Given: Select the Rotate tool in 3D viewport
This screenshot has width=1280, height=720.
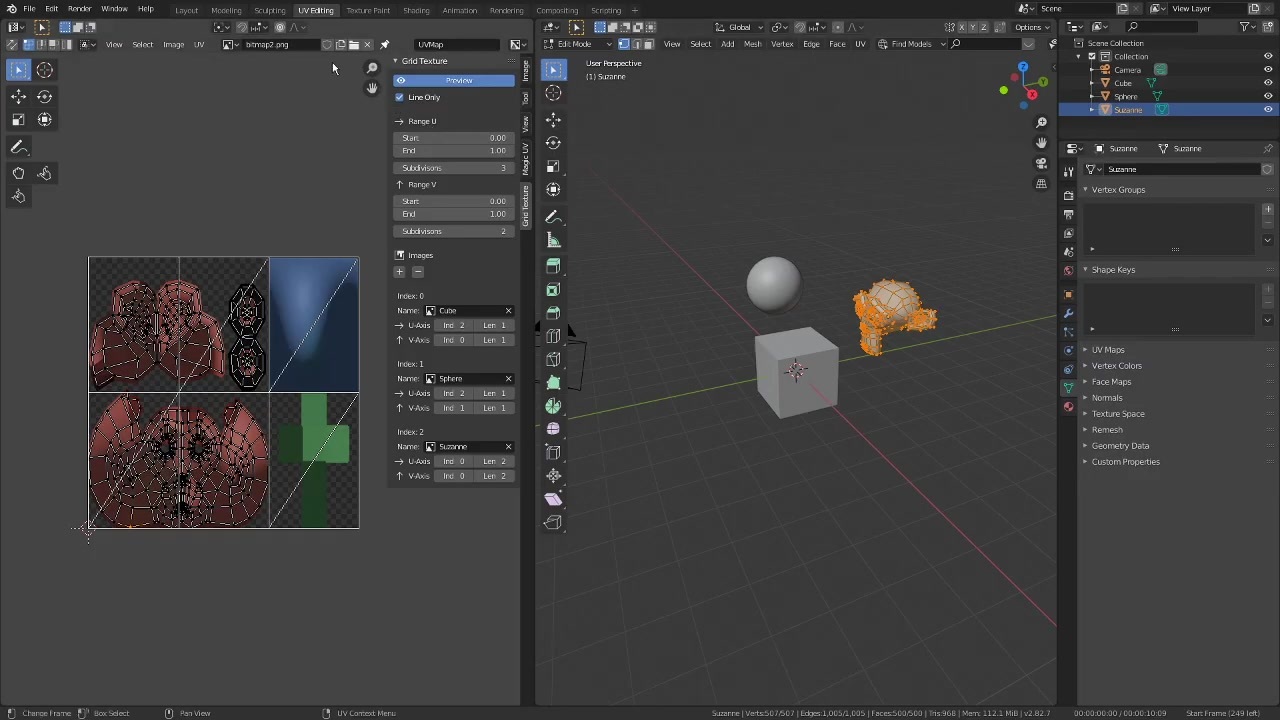Looking at the screenshot, I should pyautogui.click(x=553, y=143).
